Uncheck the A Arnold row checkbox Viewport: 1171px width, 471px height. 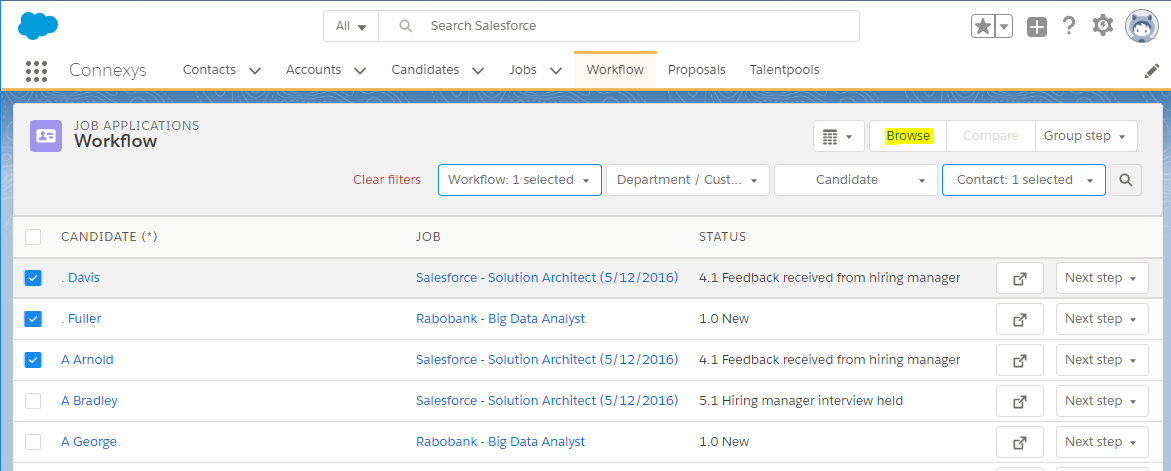33,360
